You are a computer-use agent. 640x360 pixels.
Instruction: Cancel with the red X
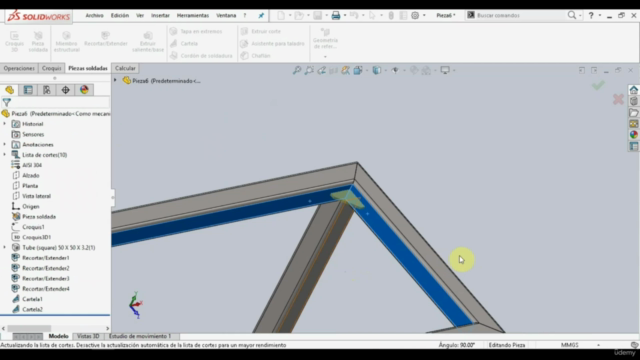pyautogui.click(x=618, y=99)
